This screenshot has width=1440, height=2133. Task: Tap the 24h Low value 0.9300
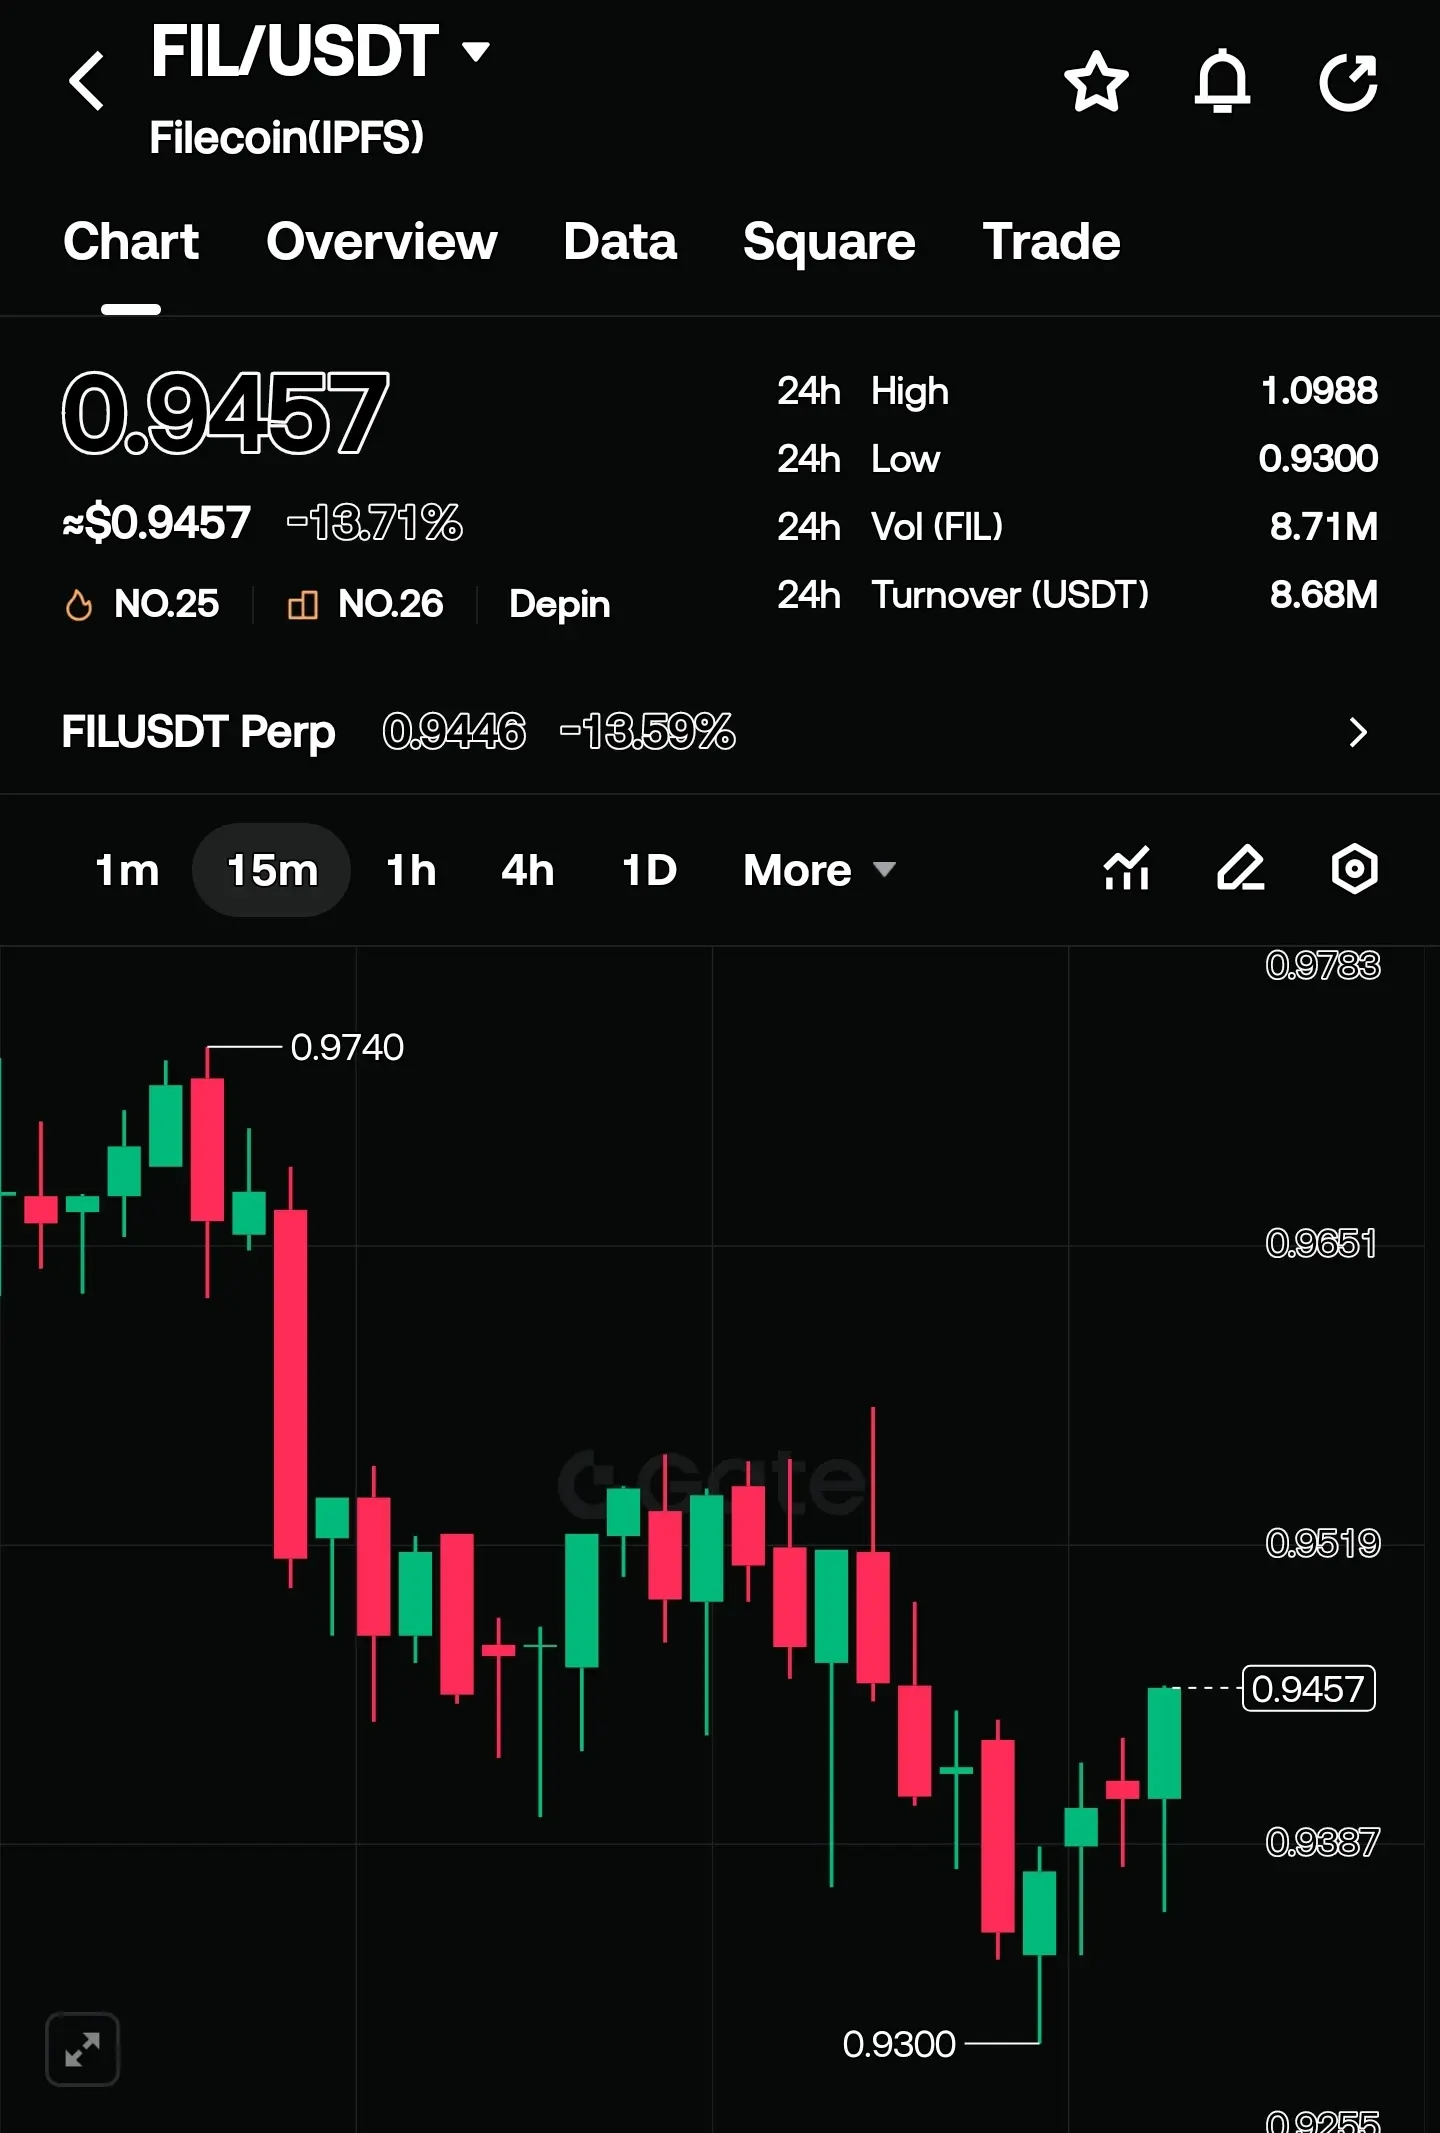[x=1318, y=459]
